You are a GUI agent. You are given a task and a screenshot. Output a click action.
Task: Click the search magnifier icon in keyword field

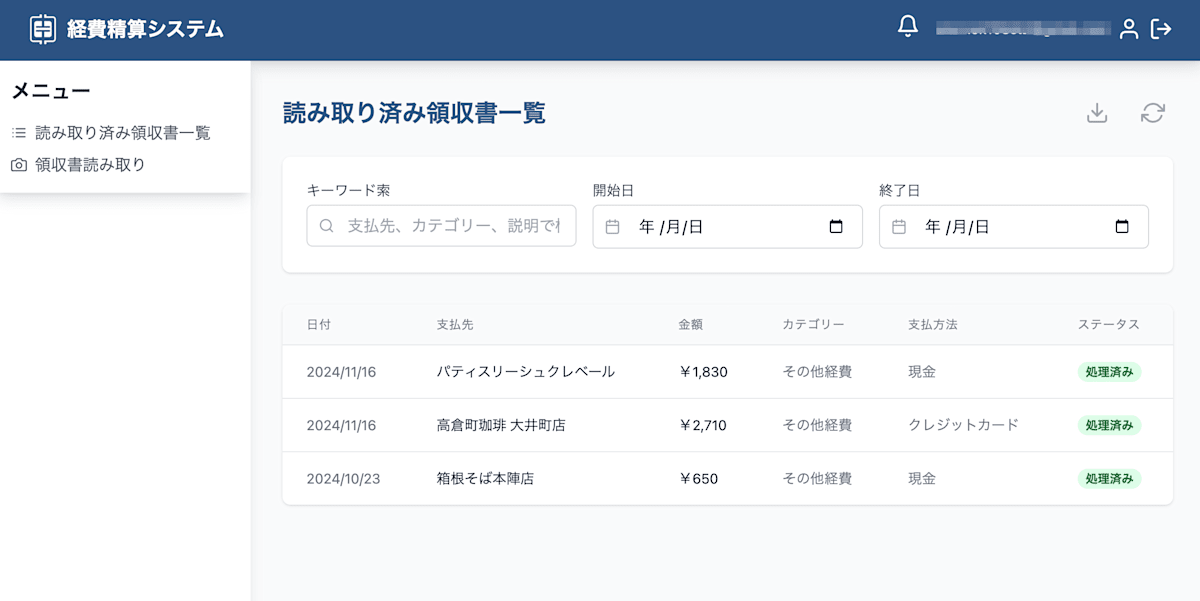pos(326,226)
